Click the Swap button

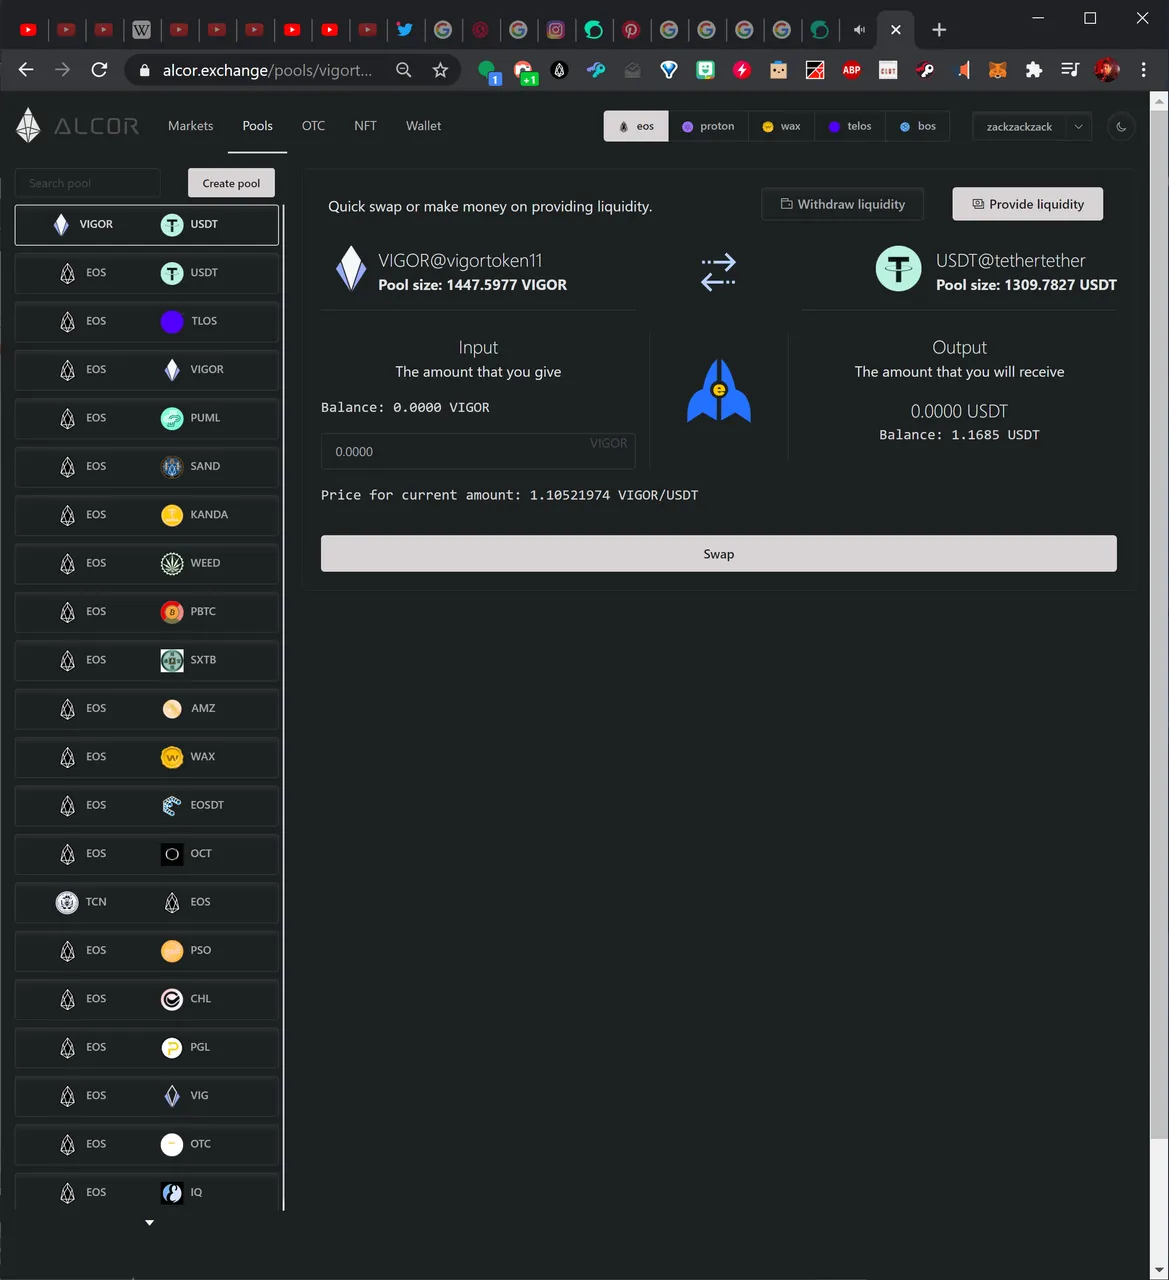[718, 554]
